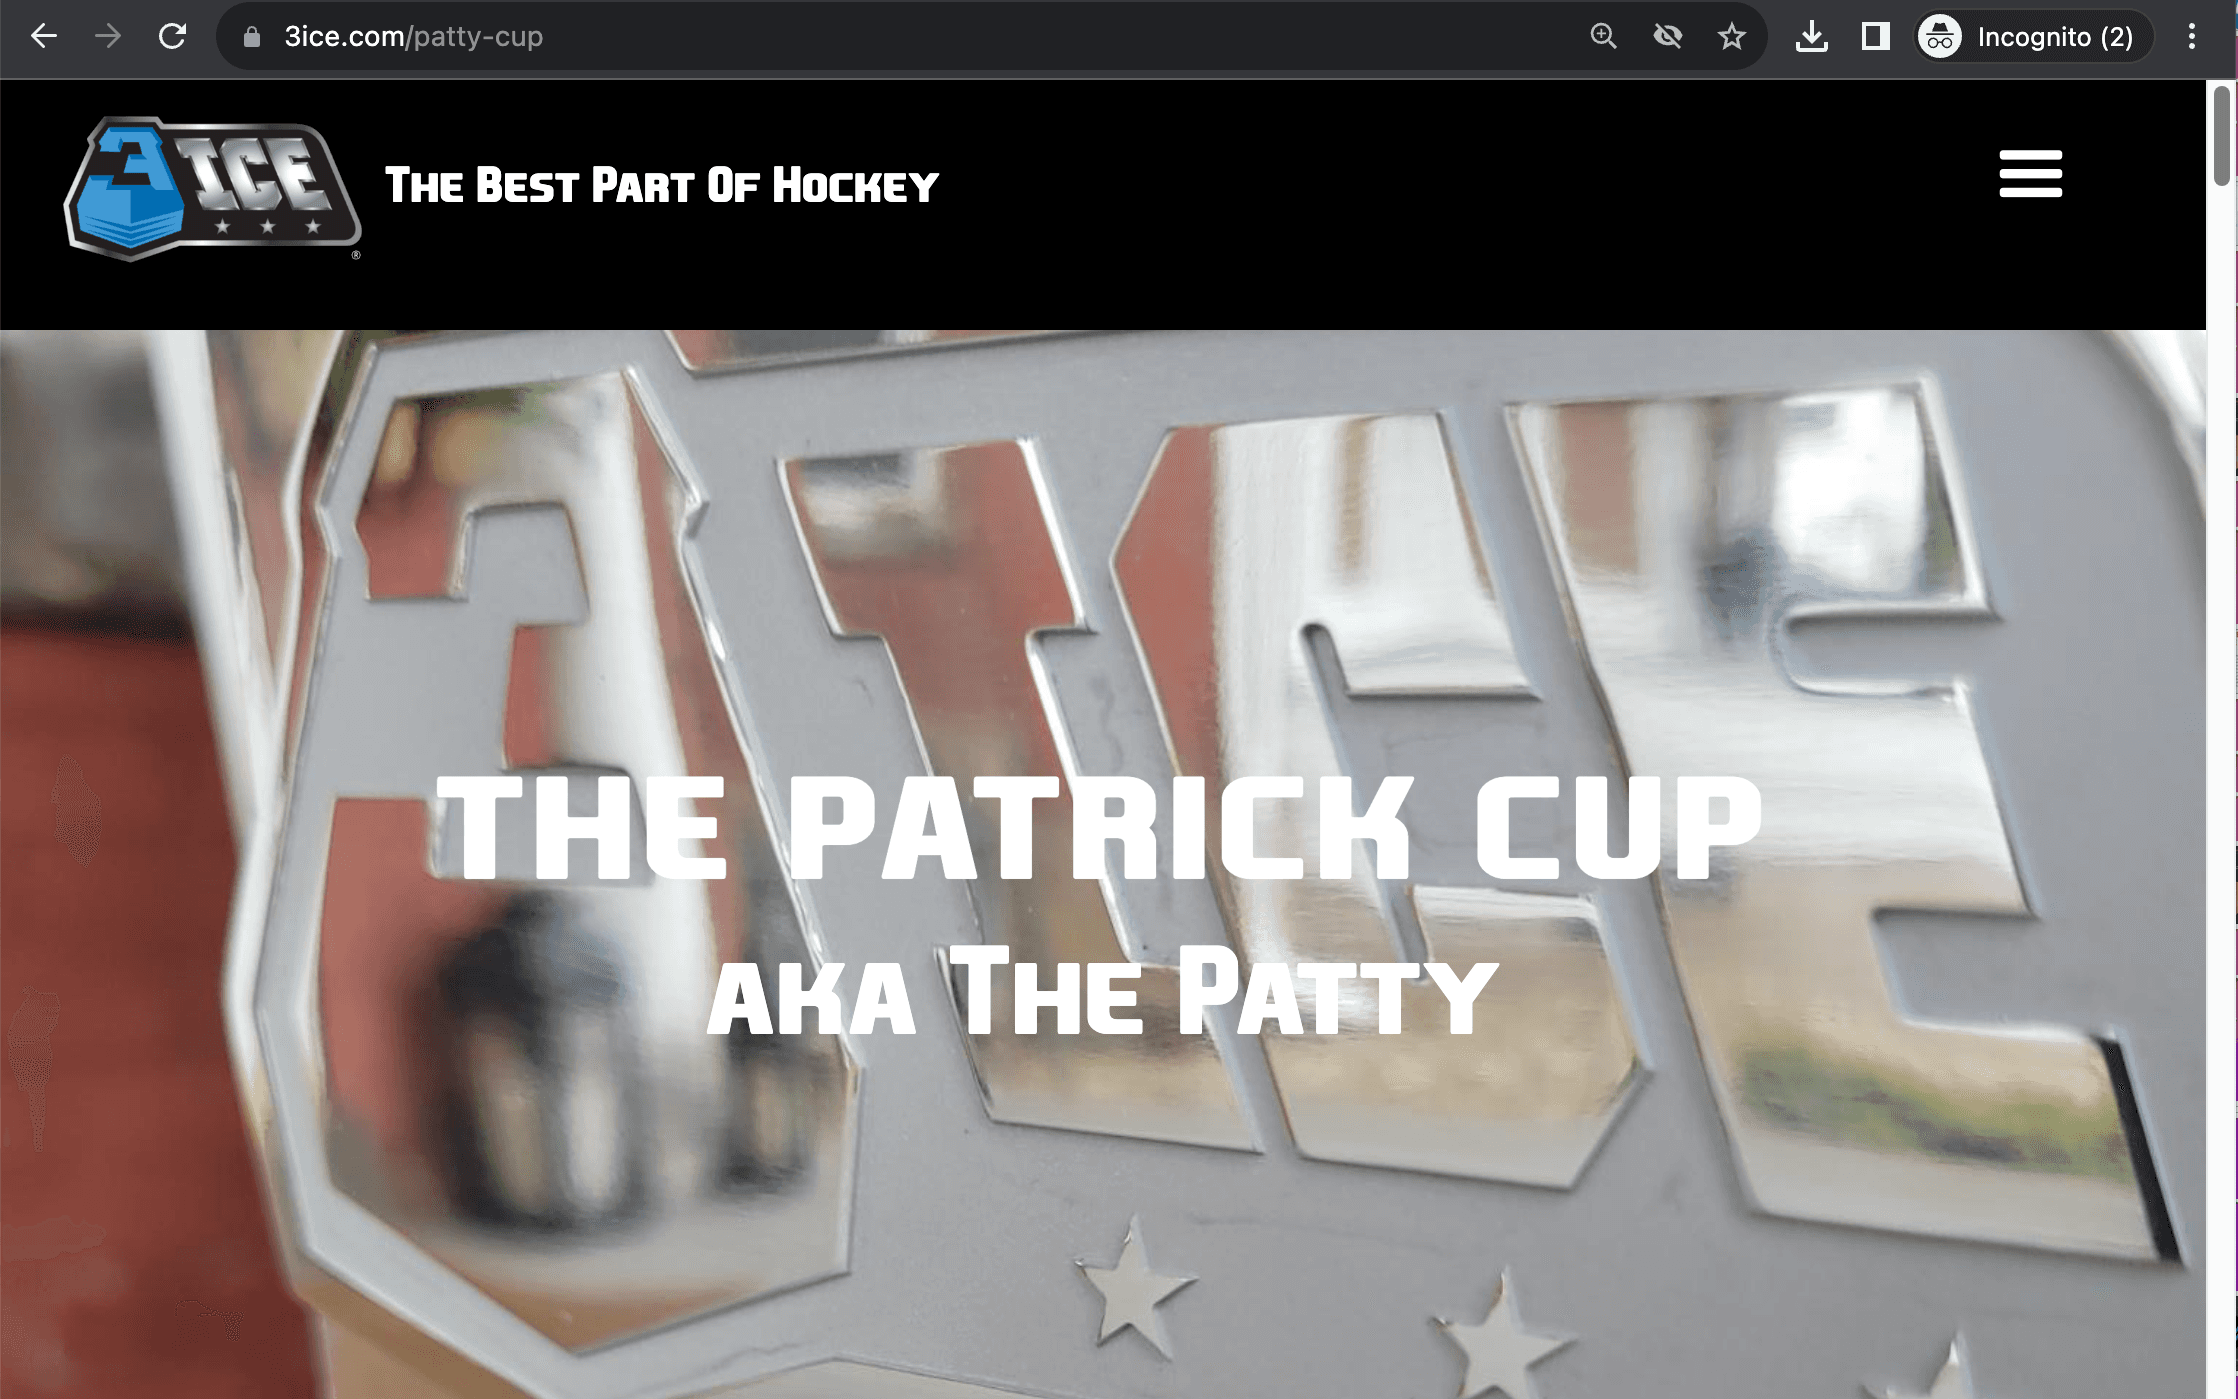Screen dimensions: 2238x1399
Task: Open Chrome's three-dot menu
Action: click(2191, 37)
